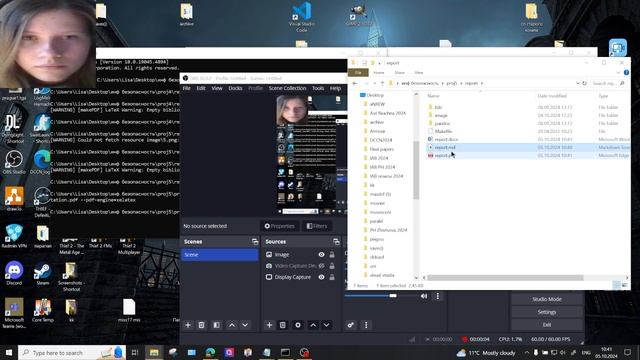Remove the selected scene with trash icon
The height and width of the screenshot is (360, 640).
(201, 325)
